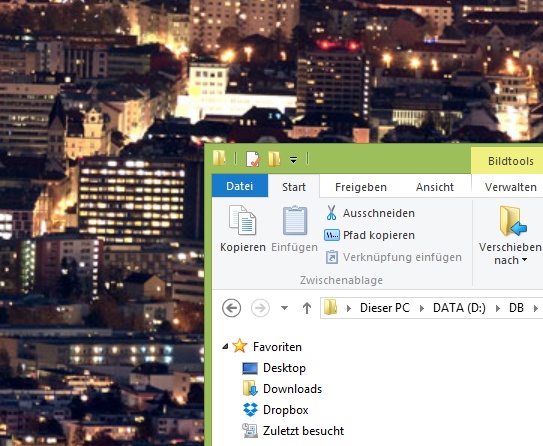The height and width of the screenshot is (446, 543).
Task: Click the Kopieren (copy) icon in ribbon
Action: (242, 220)
